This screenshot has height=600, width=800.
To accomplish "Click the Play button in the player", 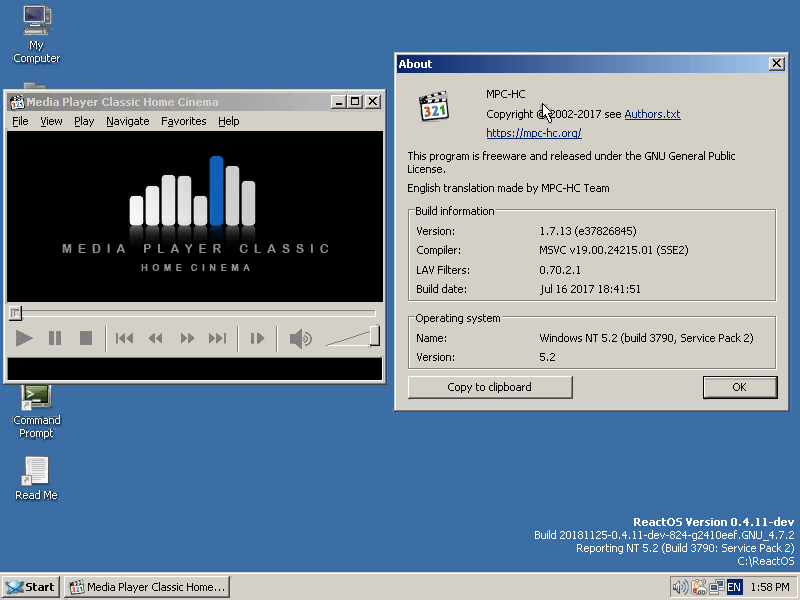I will pyautogui.click(x=24, y=338).
